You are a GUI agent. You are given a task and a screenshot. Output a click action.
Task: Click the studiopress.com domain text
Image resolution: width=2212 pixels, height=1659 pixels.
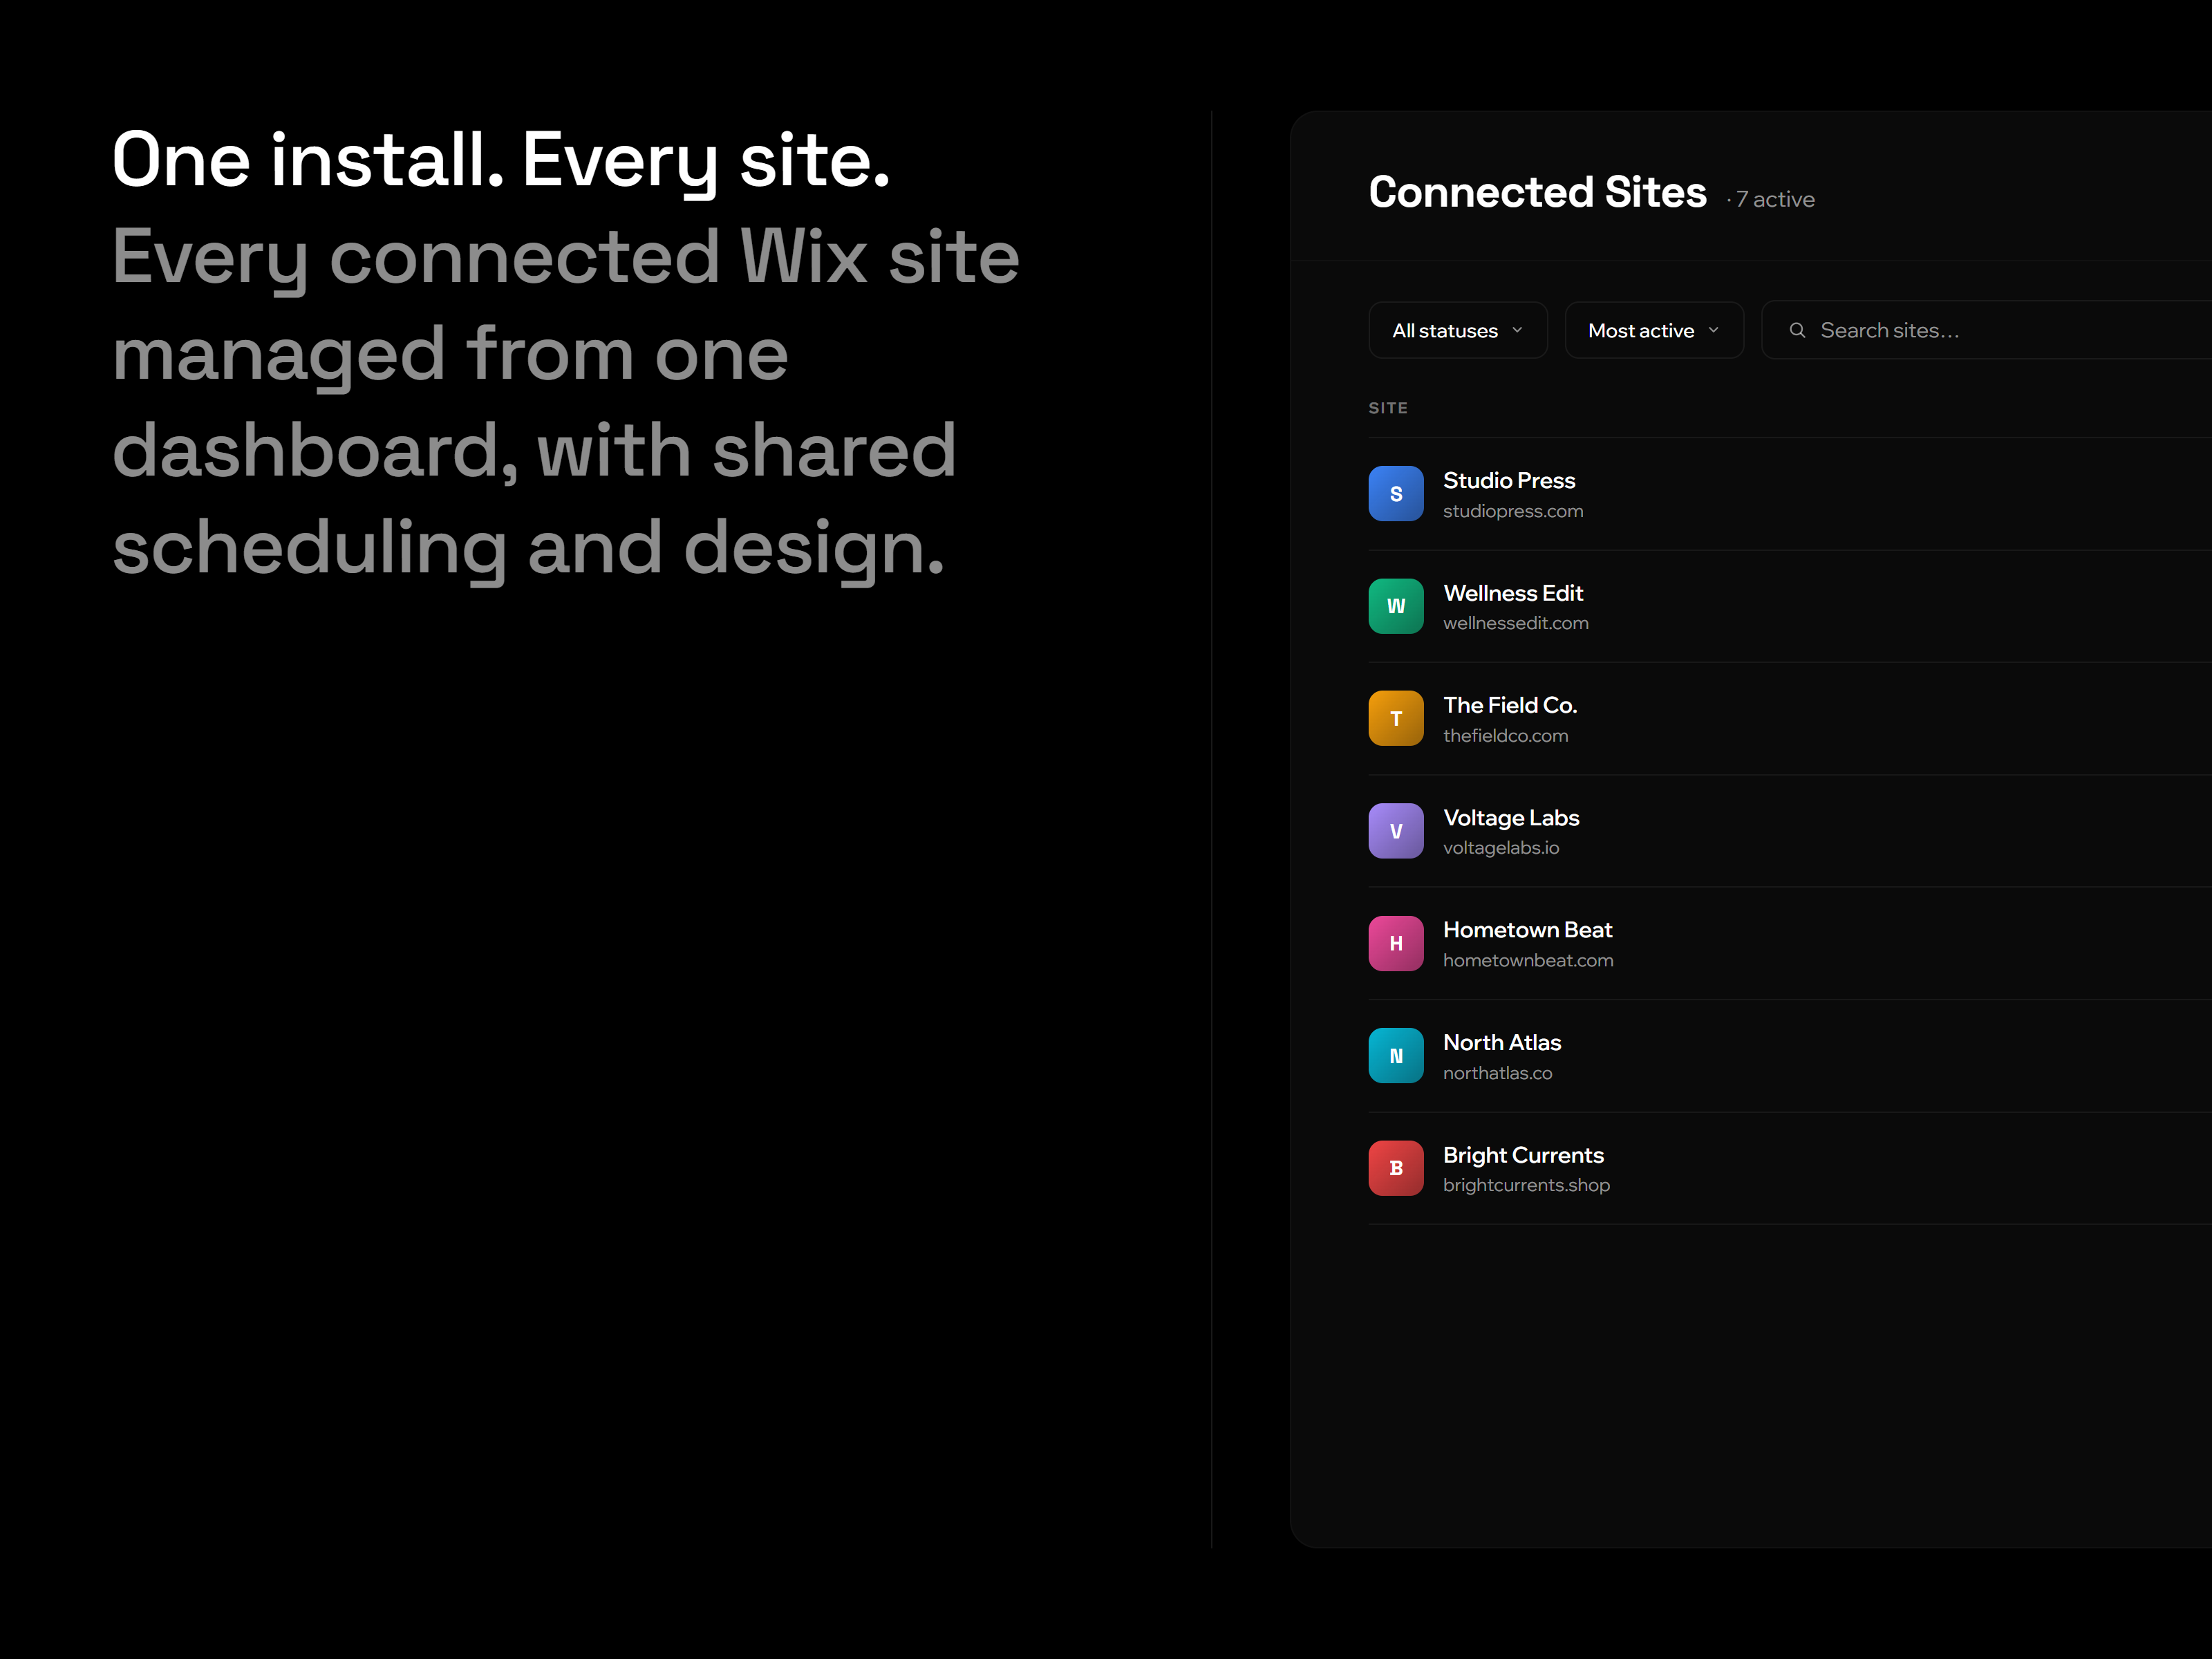coord(1513,511)
